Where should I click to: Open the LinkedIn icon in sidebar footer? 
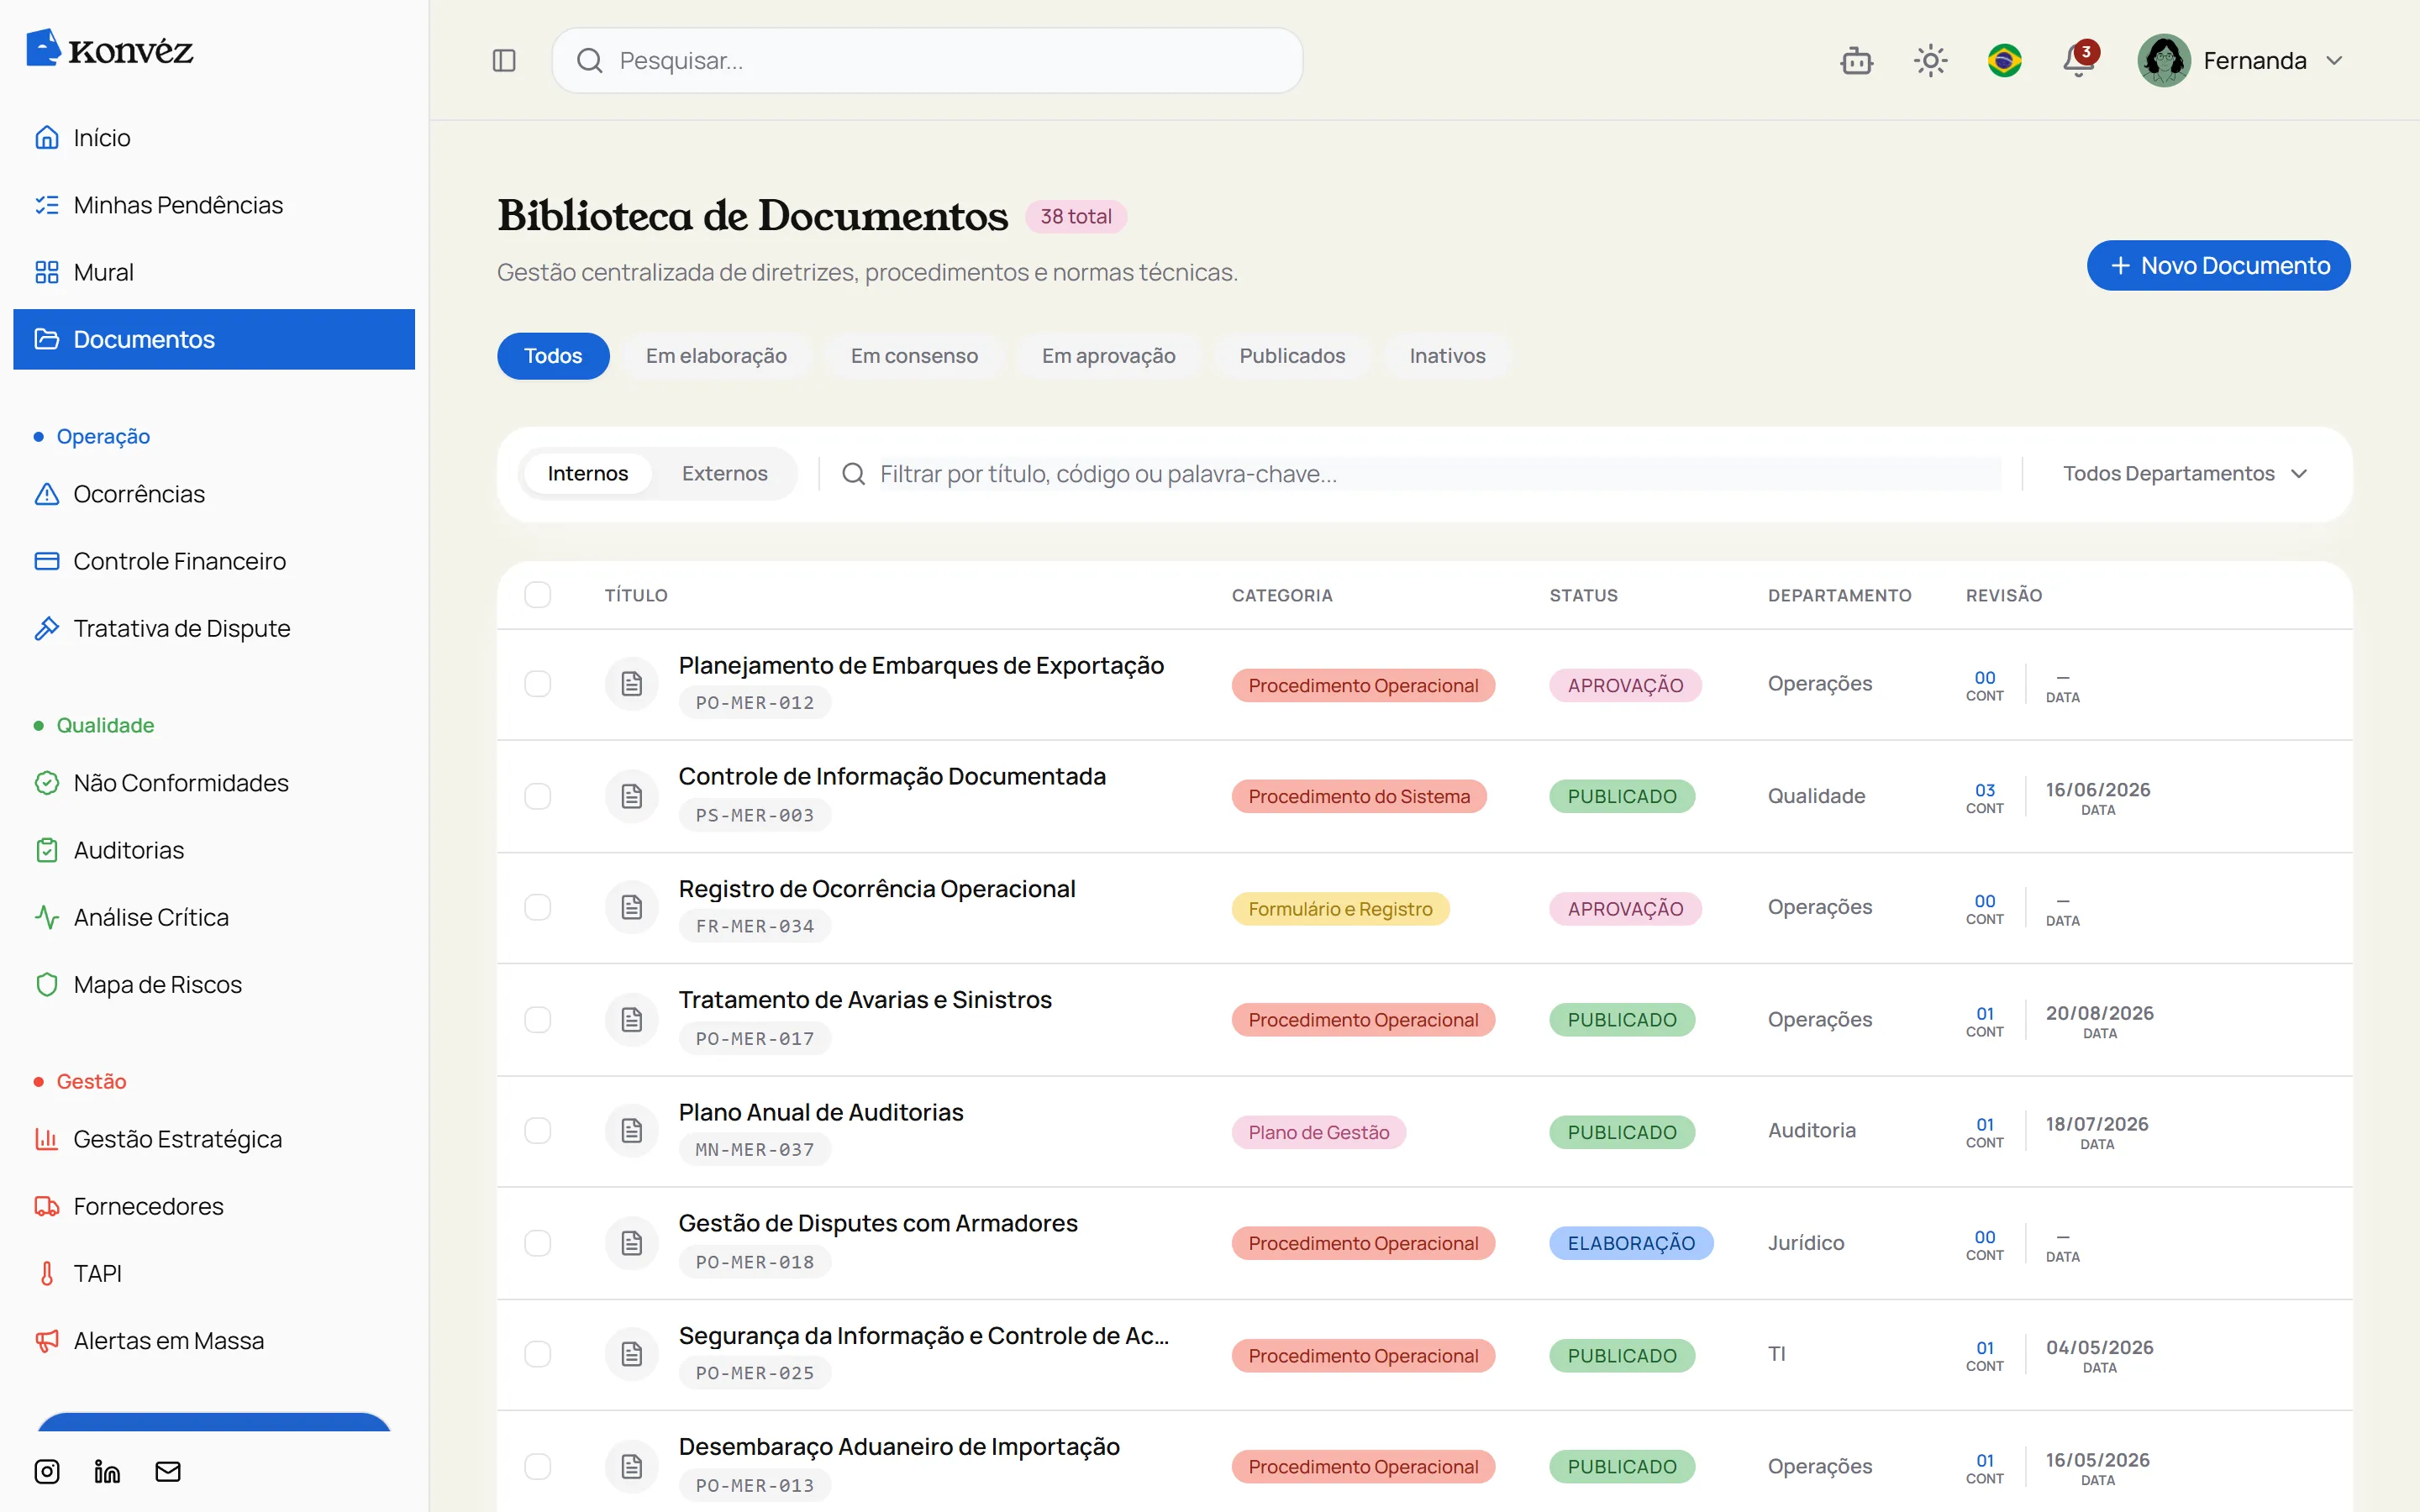[107, 1471]
